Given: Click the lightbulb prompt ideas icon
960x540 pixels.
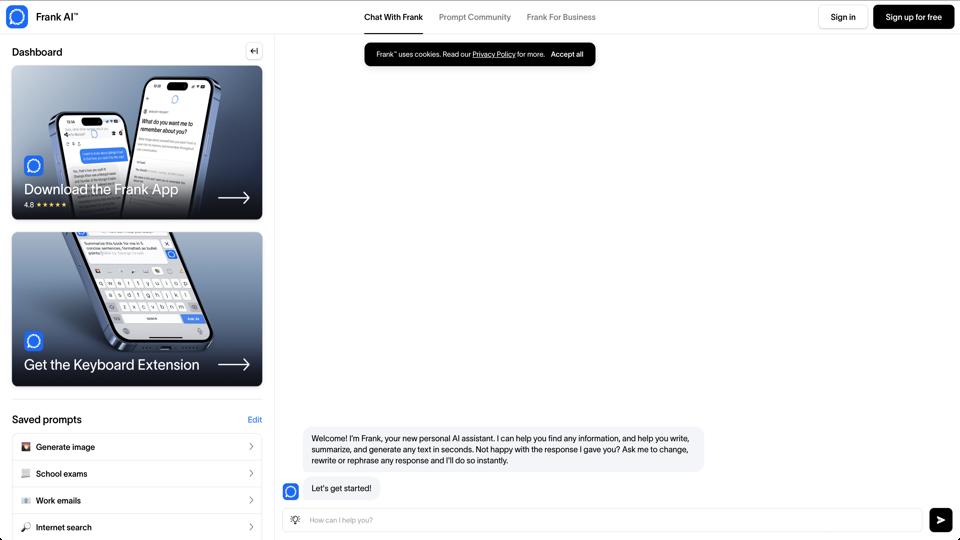Looking at the screenshot, I should point(295,520).
